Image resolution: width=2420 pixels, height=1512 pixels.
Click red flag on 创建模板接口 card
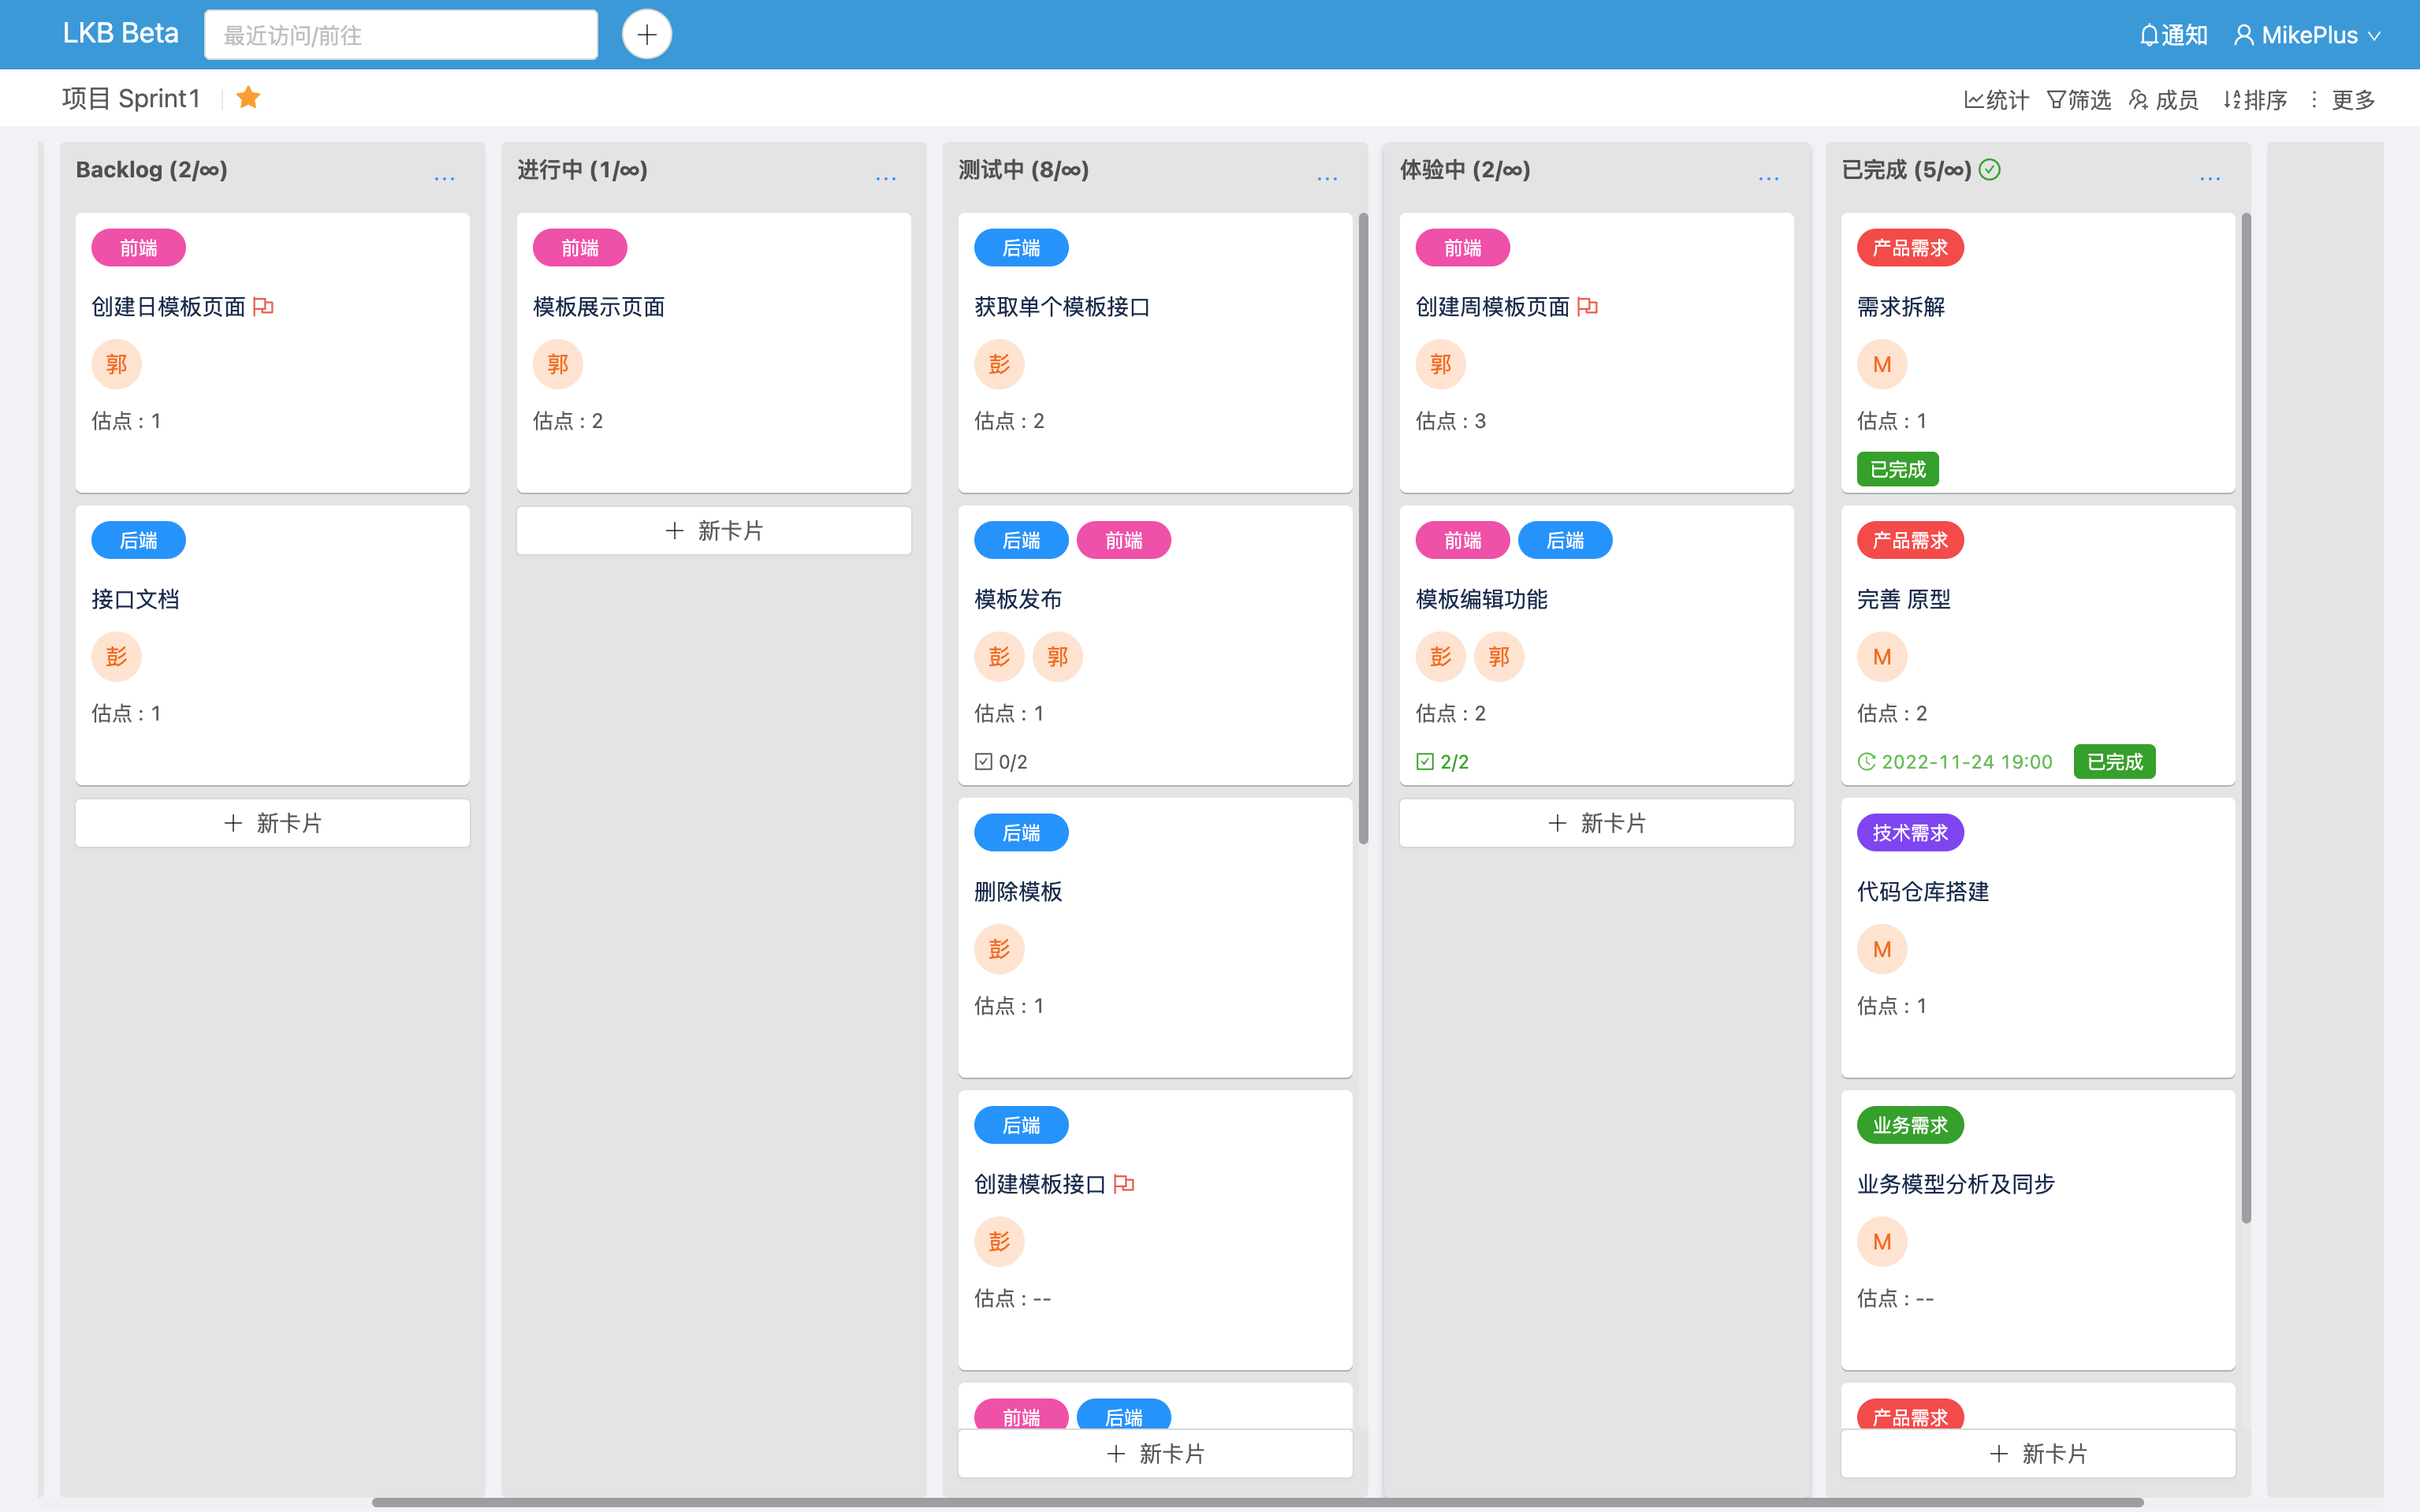point(1124,1184)
